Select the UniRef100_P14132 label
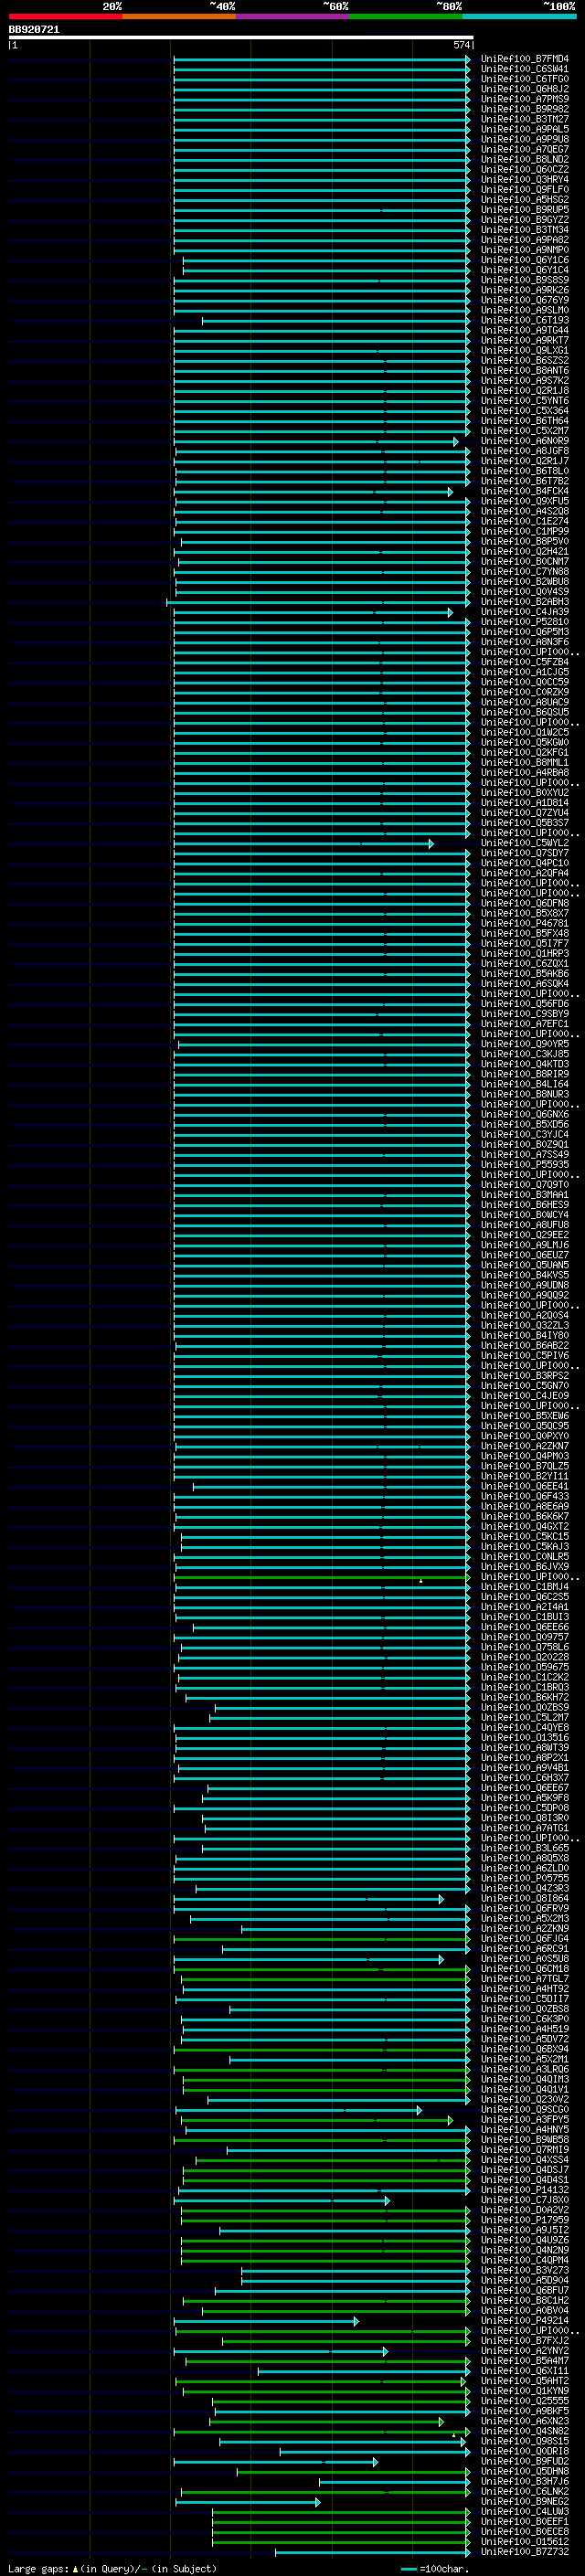 [524, 2190]
